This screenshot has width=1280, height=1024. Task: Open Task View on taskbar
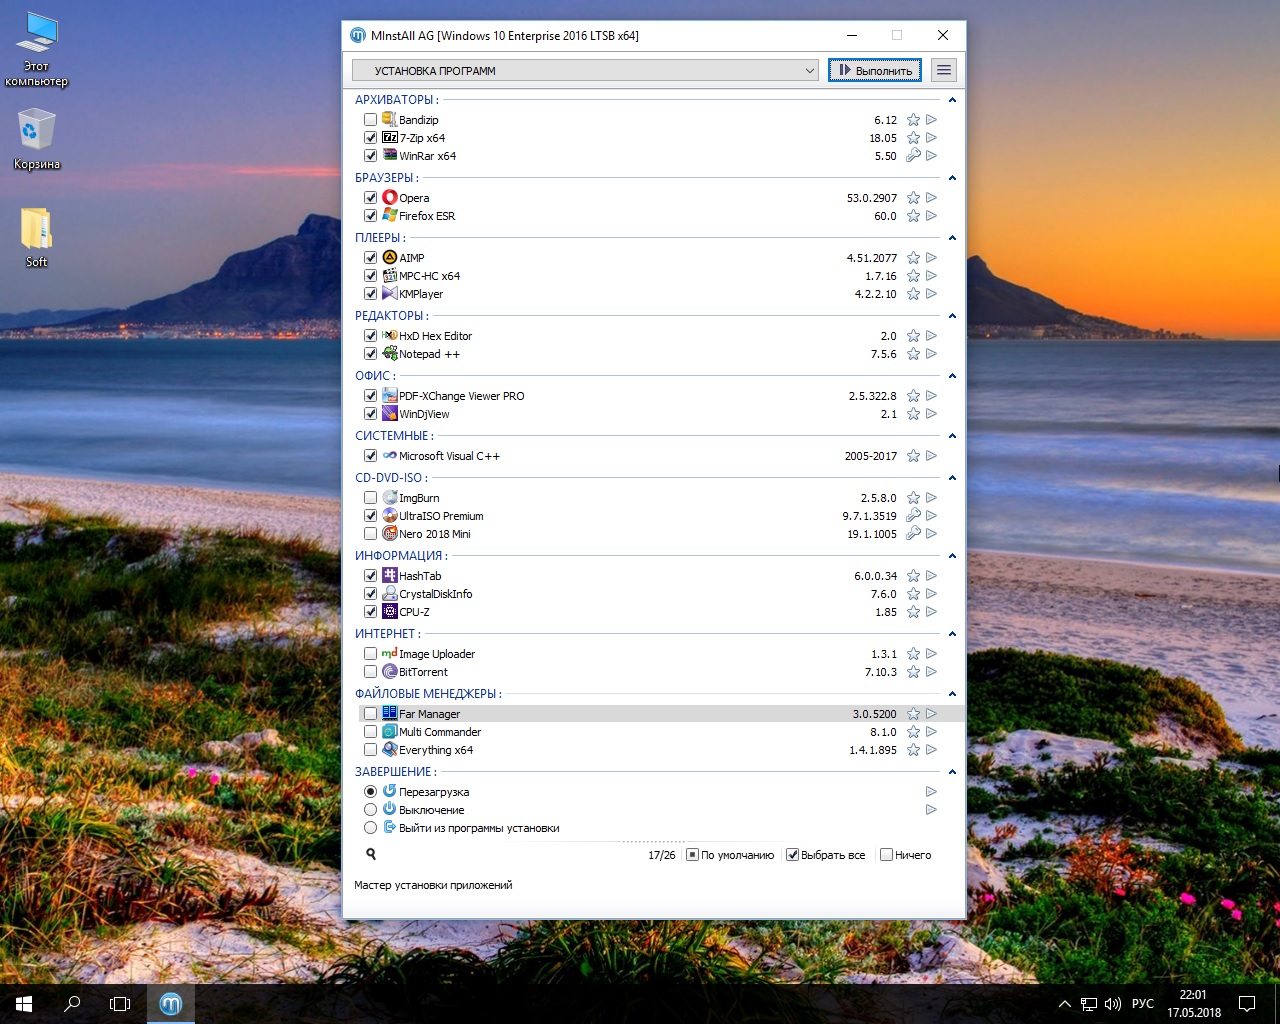coord(120,1004)
